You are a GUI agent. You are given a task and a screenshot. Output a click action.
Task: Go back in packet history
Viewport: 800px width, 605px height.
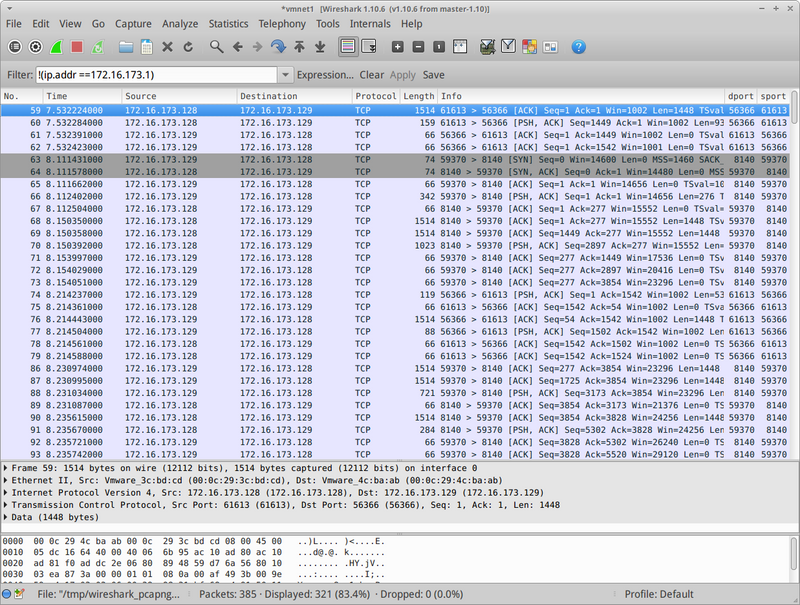(x=237, y=47)
